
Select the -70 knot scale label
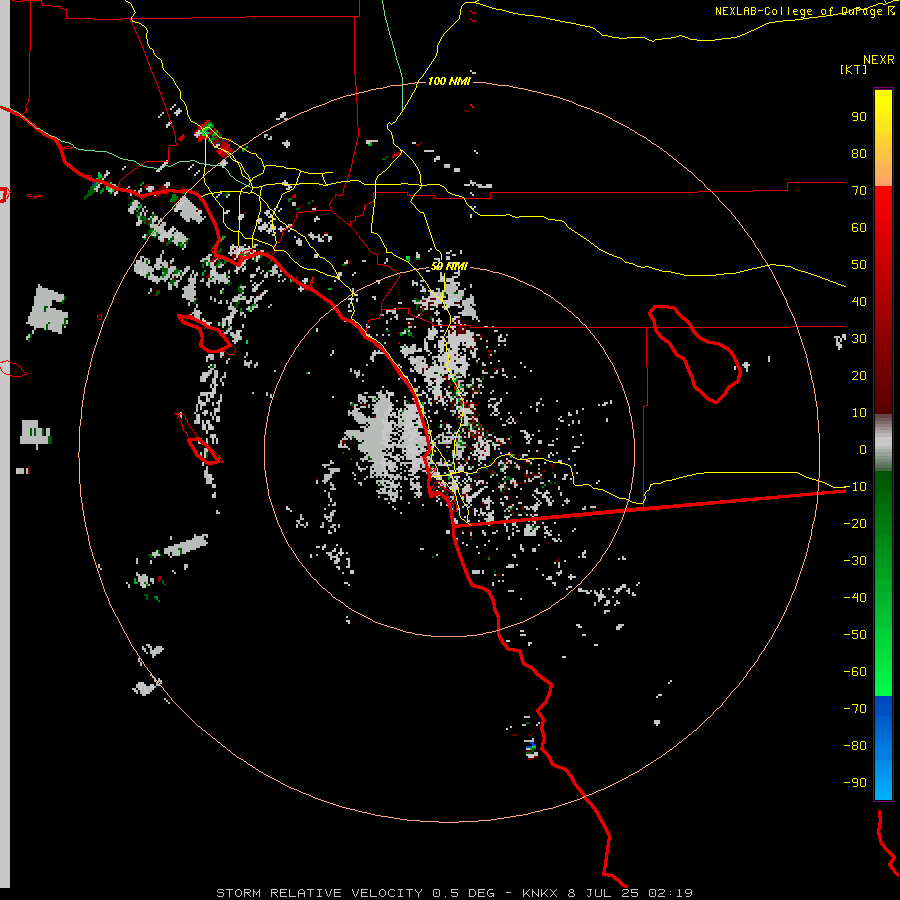point(855,709)
